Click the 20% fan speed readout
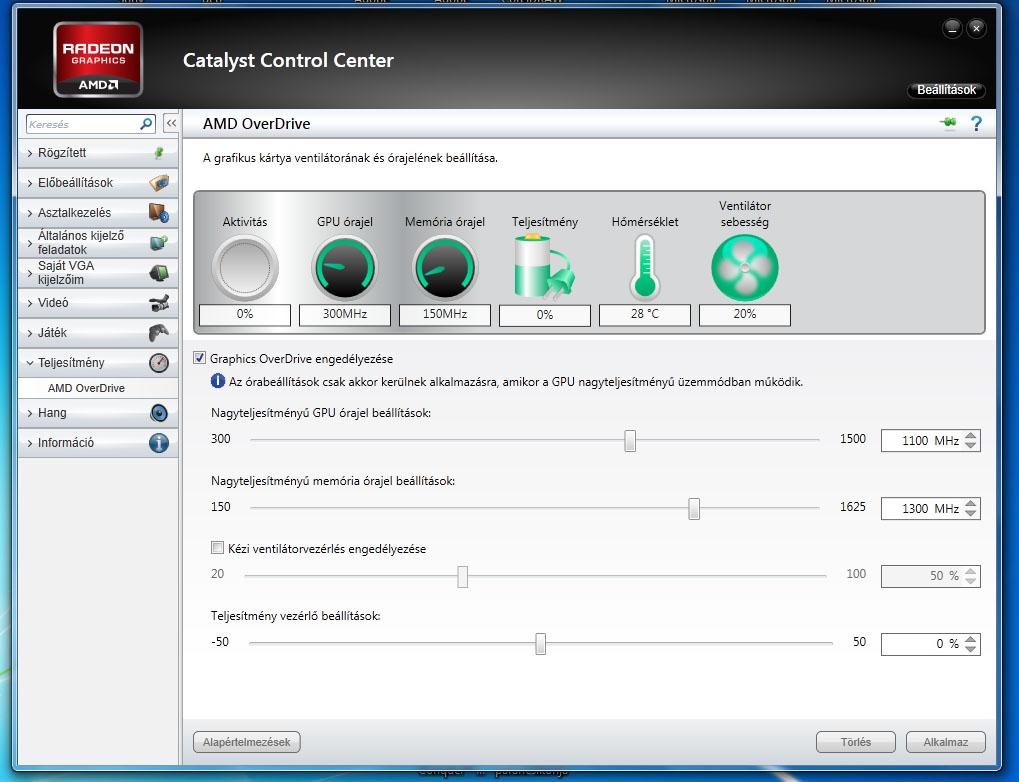The image size is (1019, 782). pyautogui.click(x=745, y=315)
